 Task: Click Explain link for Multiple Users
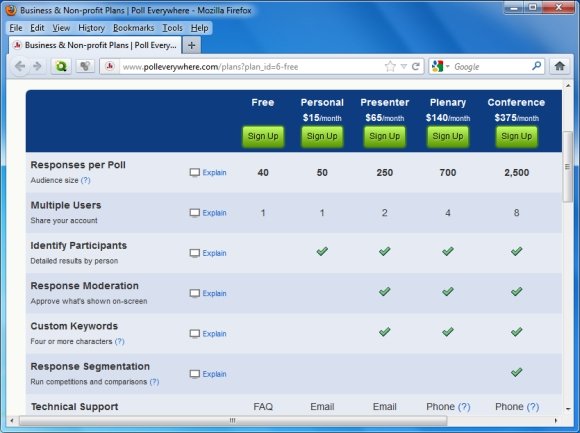[x=214, y=213]
